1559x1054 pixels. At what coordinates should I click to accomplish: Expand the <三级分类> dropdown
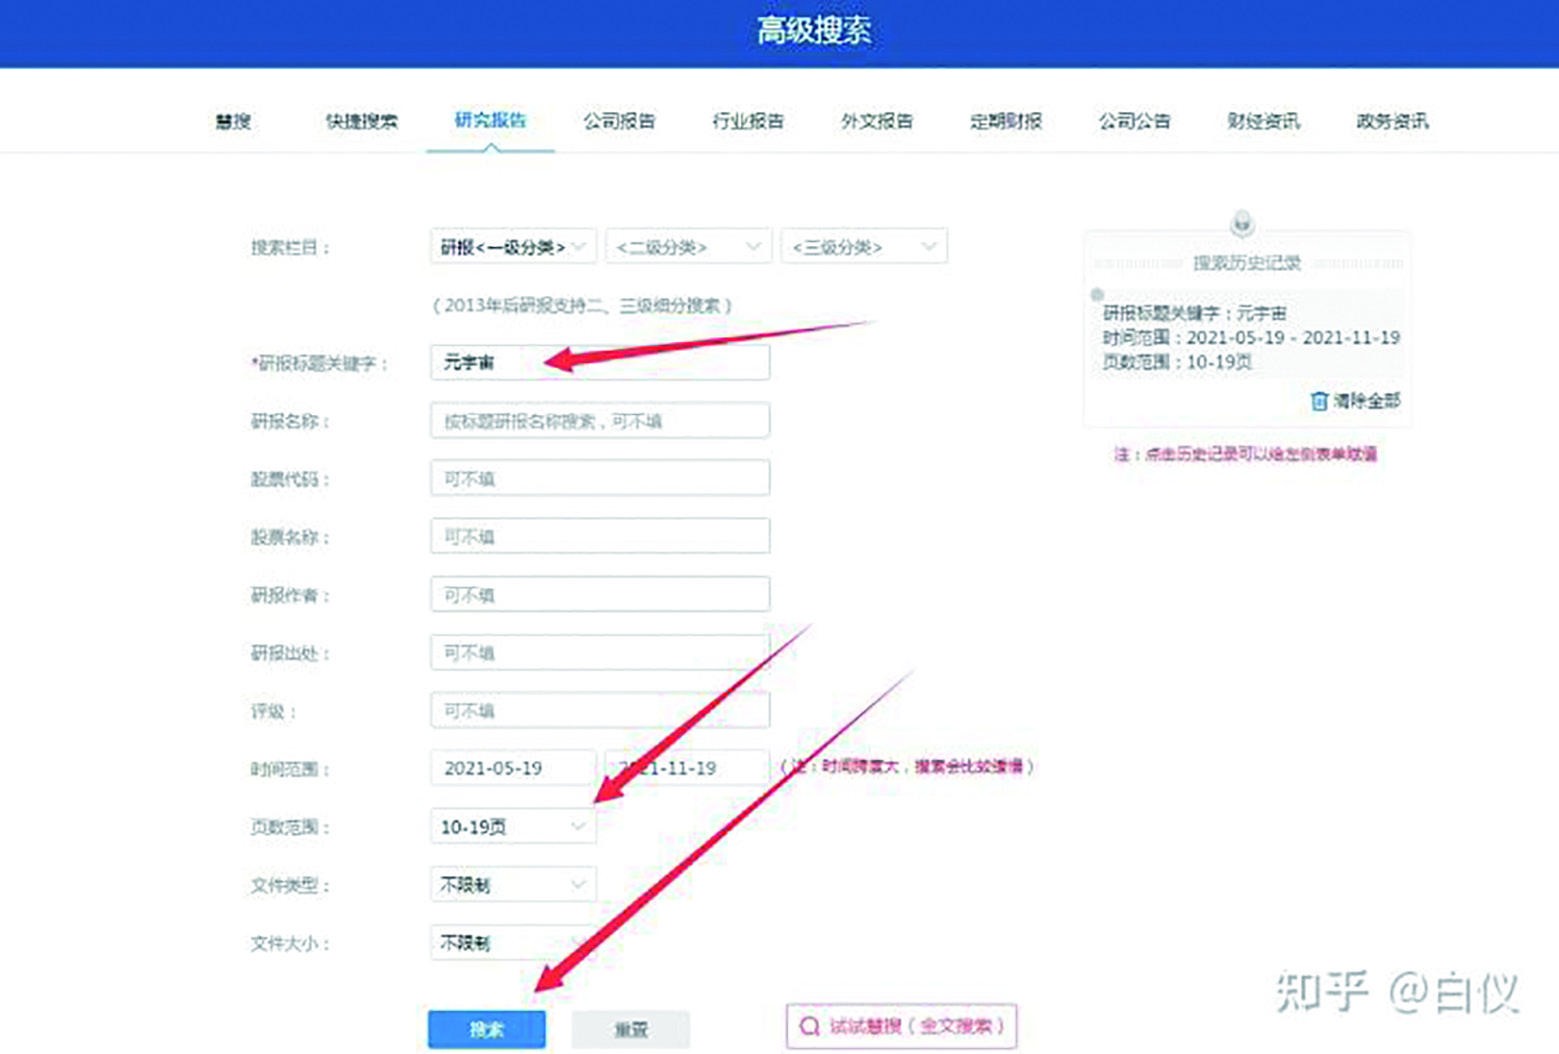coord(863,246)
